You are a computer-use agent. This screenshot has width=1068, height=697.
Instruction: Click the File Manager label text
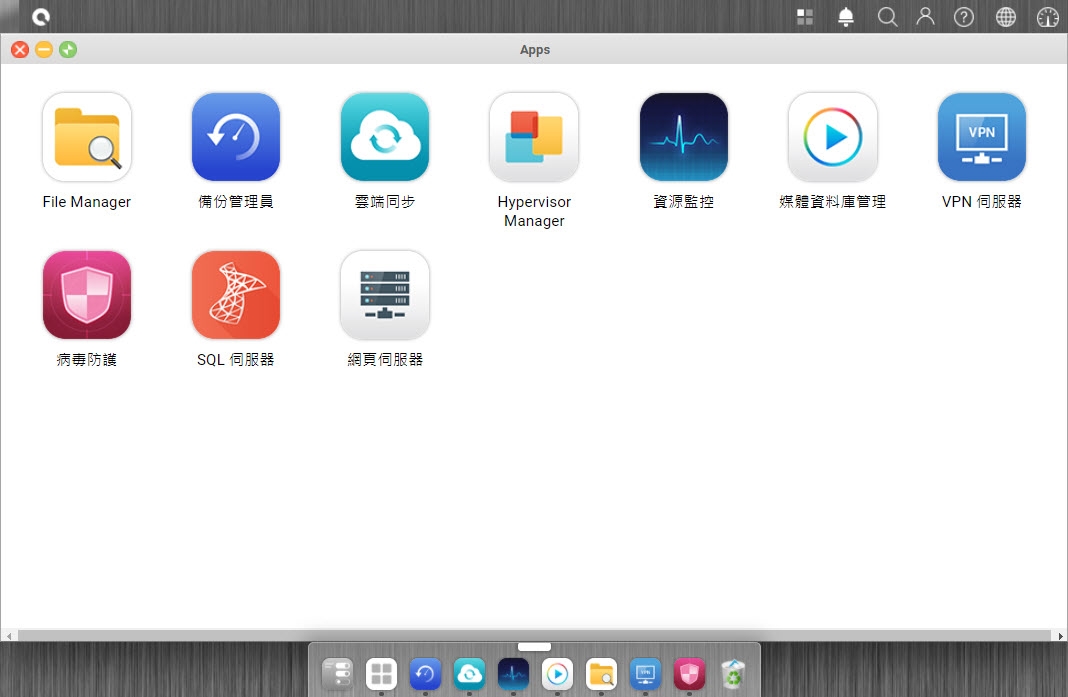[87, 202]
